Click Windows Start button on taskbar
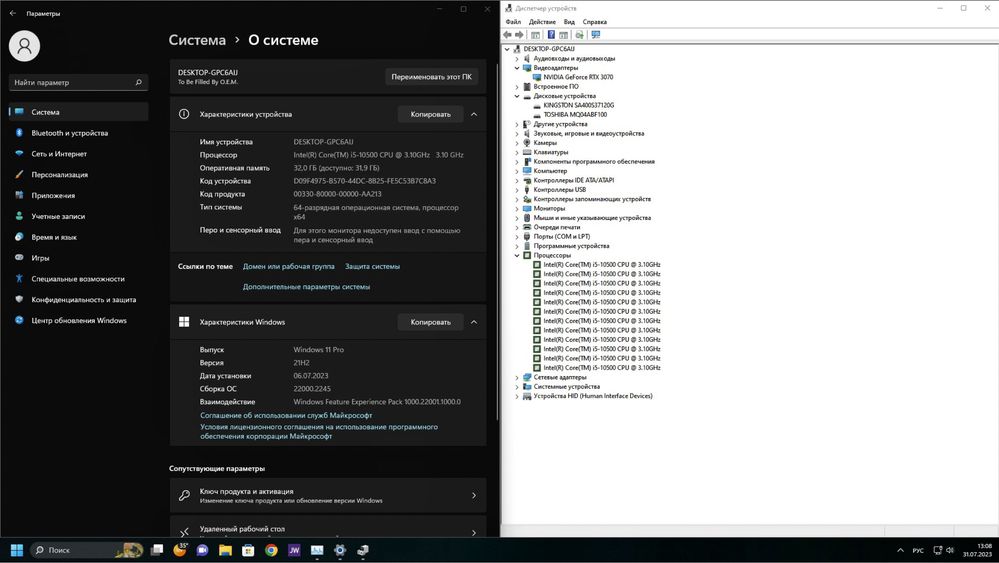 click(x=17, y=550)
